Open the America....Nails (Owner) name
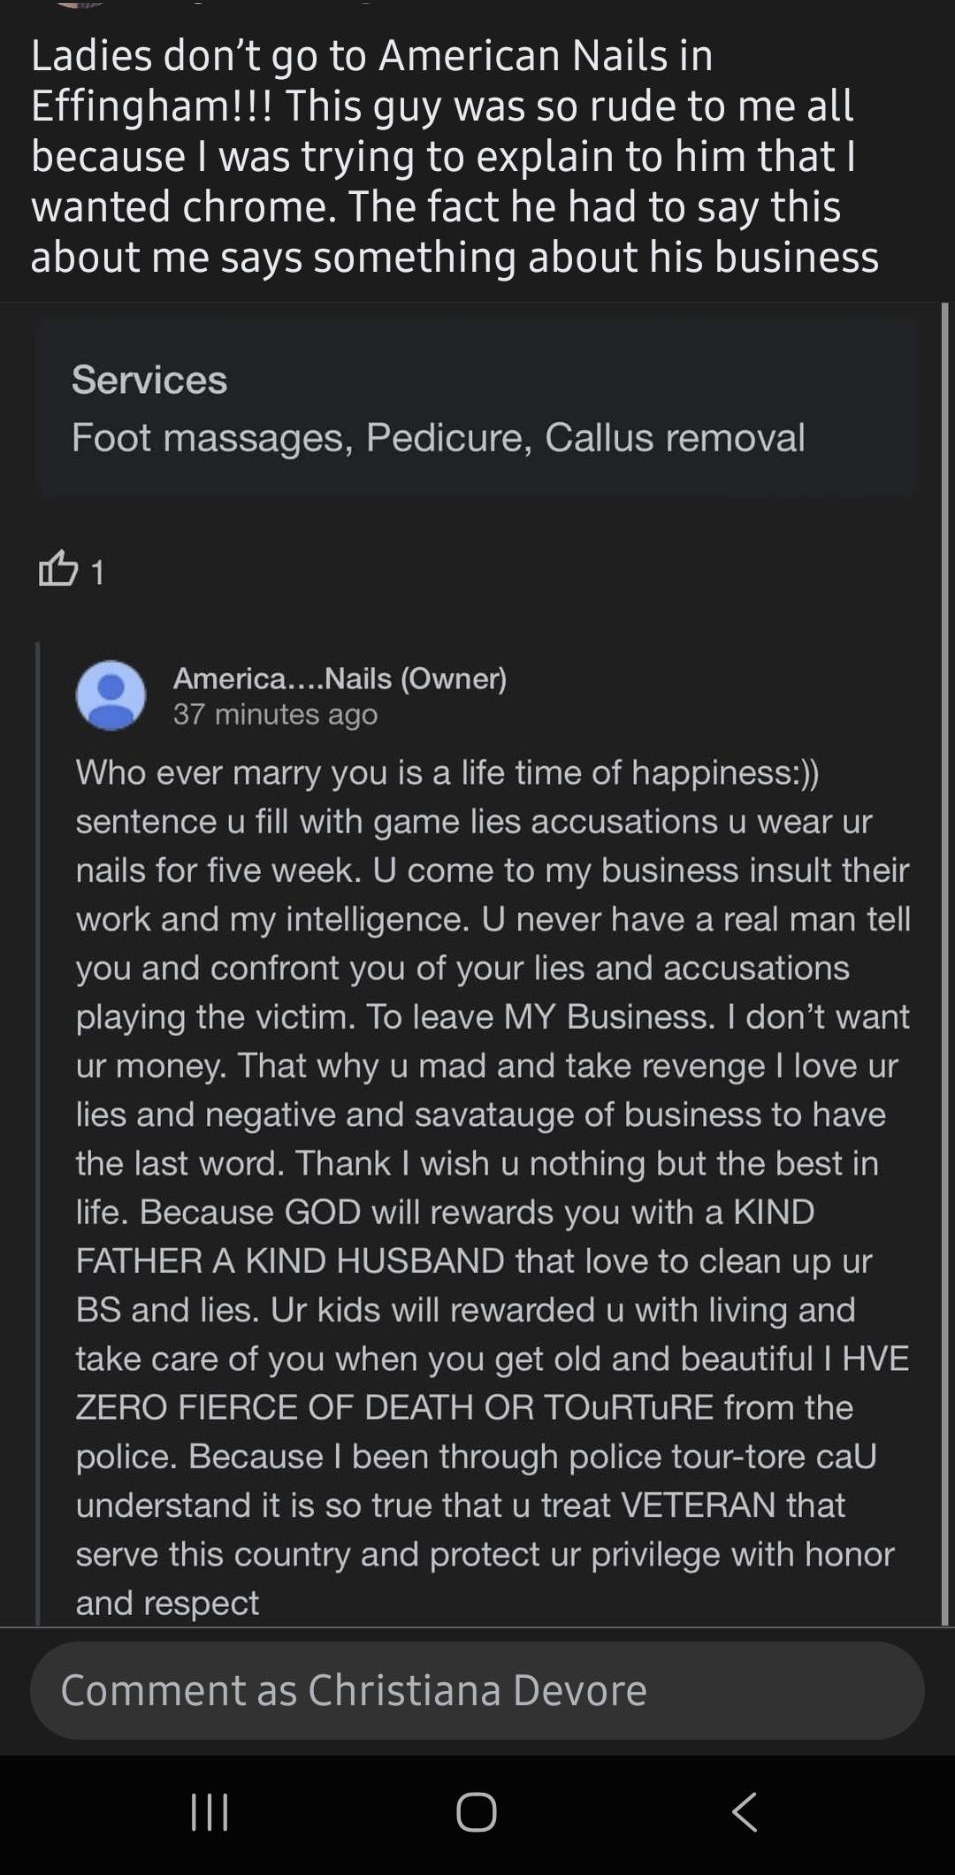Viewport: 955px width, 1875px height. coord(339,678)
